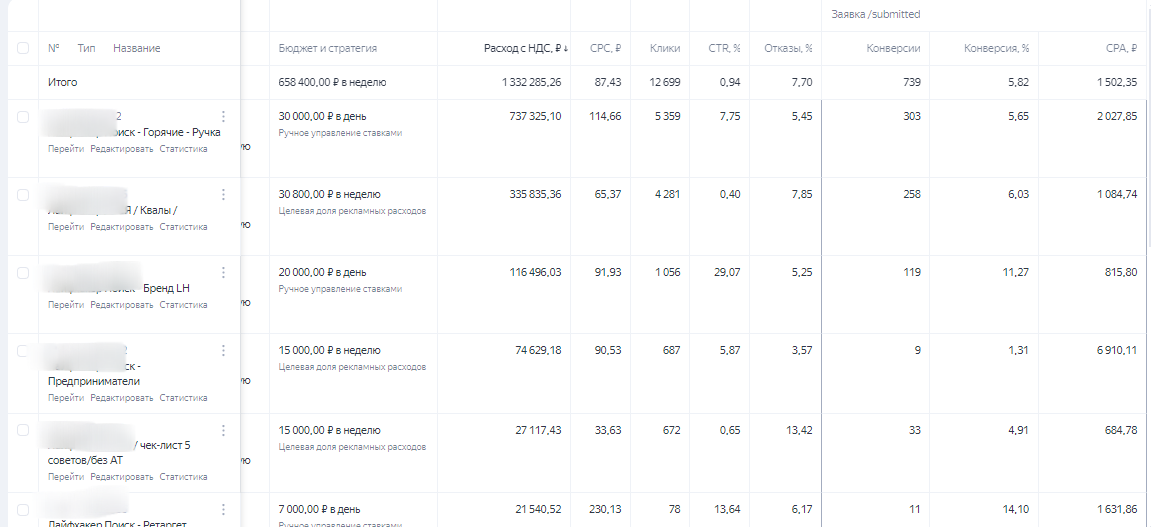Click Редактировать under Предприниматели campaign

[x=122, y=398]
